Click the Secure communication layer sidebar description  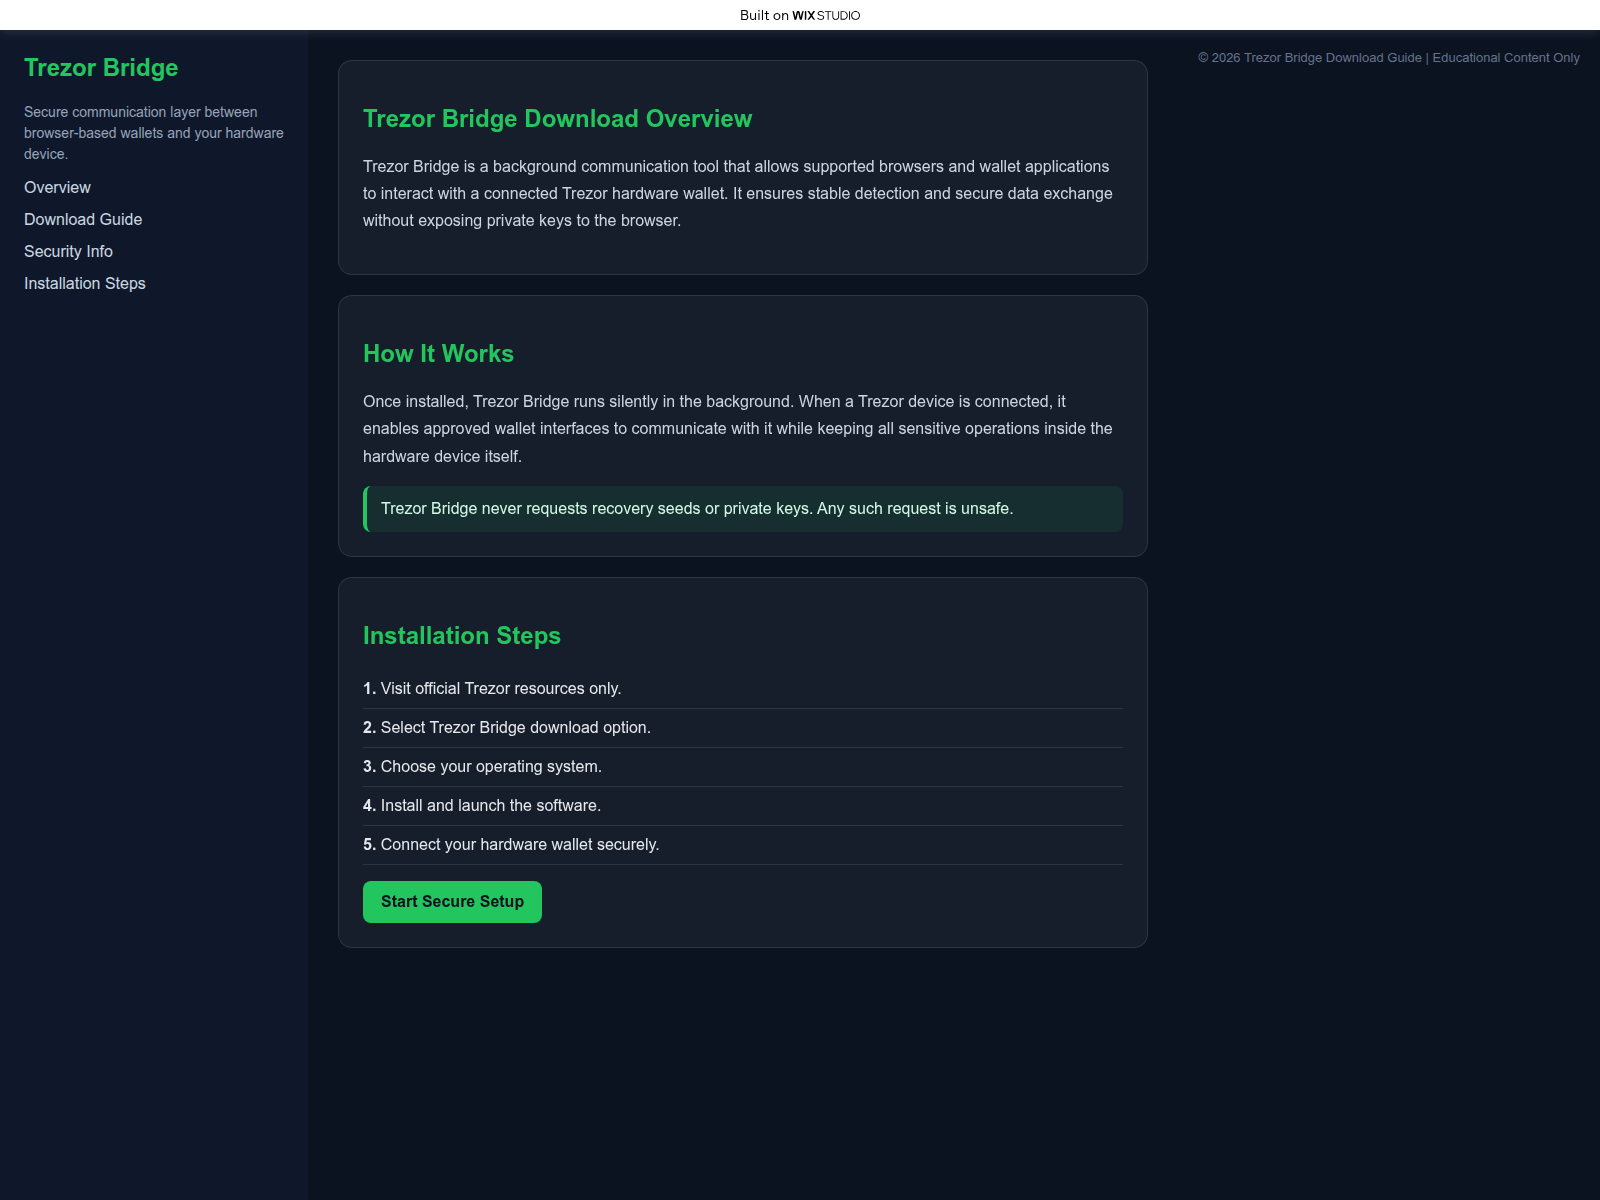coord(154,133)
